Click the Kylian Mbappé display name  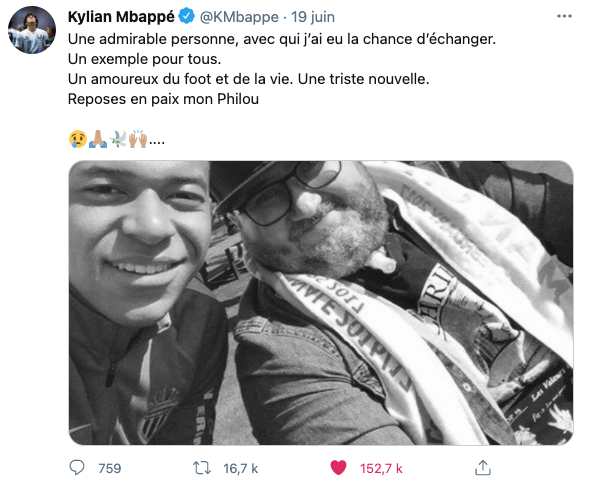click(x=121, y=17)
